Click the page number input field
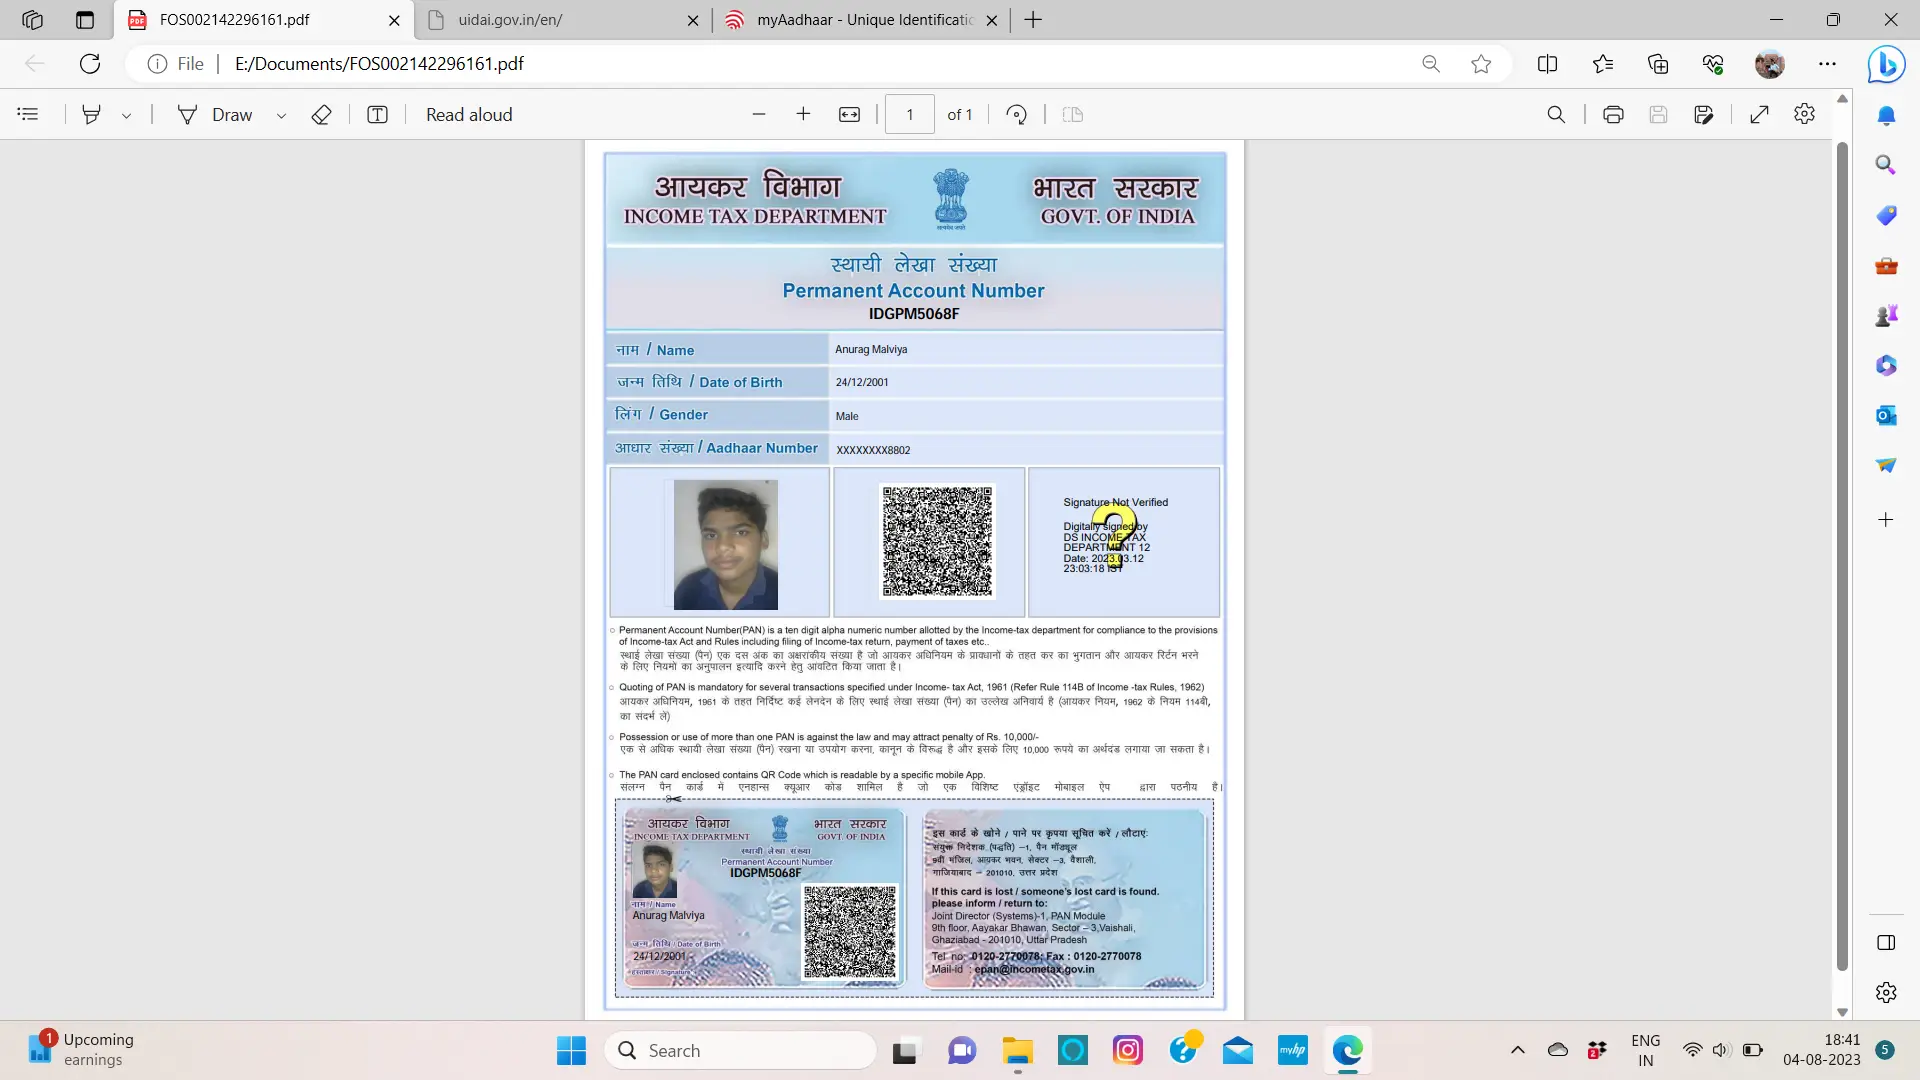The image size is (1920, 1080). pos(909,115)
